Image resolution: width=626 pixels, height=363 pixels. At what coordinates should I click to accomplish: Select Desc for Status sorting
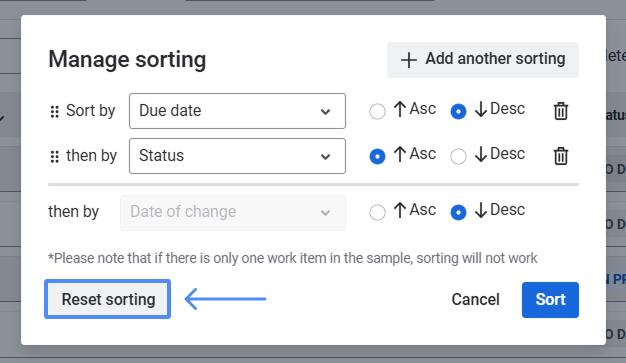coord(458,156)
